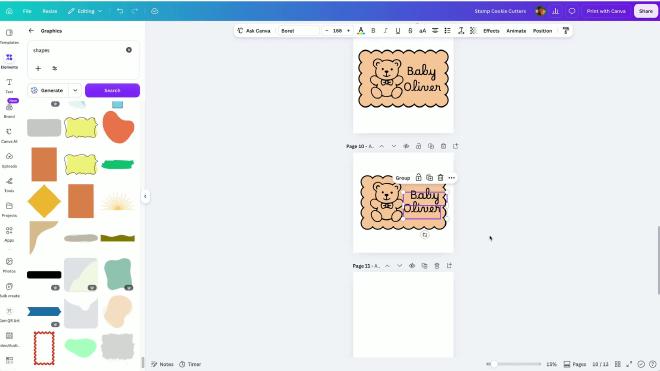The width and height of the screenshot is (660, 371).
Task: Click the font size 188 field
Action: (x=338, y=31)
